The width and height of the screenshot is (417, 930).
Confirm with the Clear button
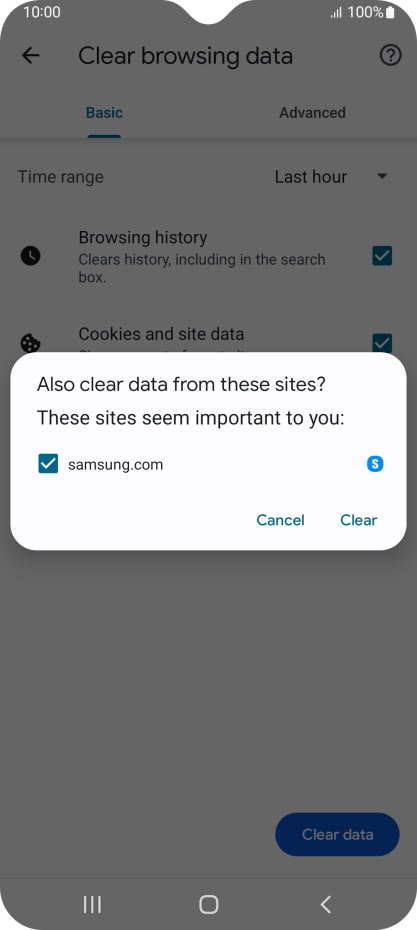click(359, 520)
